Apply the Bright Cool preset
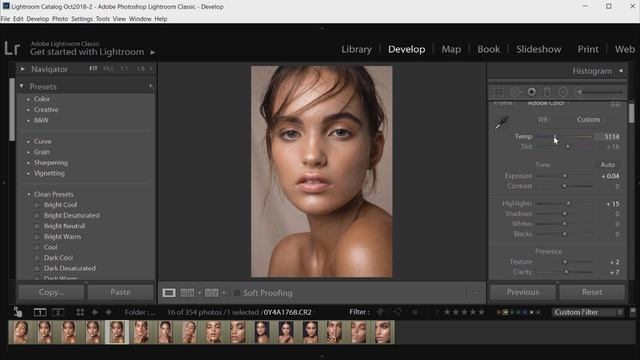 (60, 205)
